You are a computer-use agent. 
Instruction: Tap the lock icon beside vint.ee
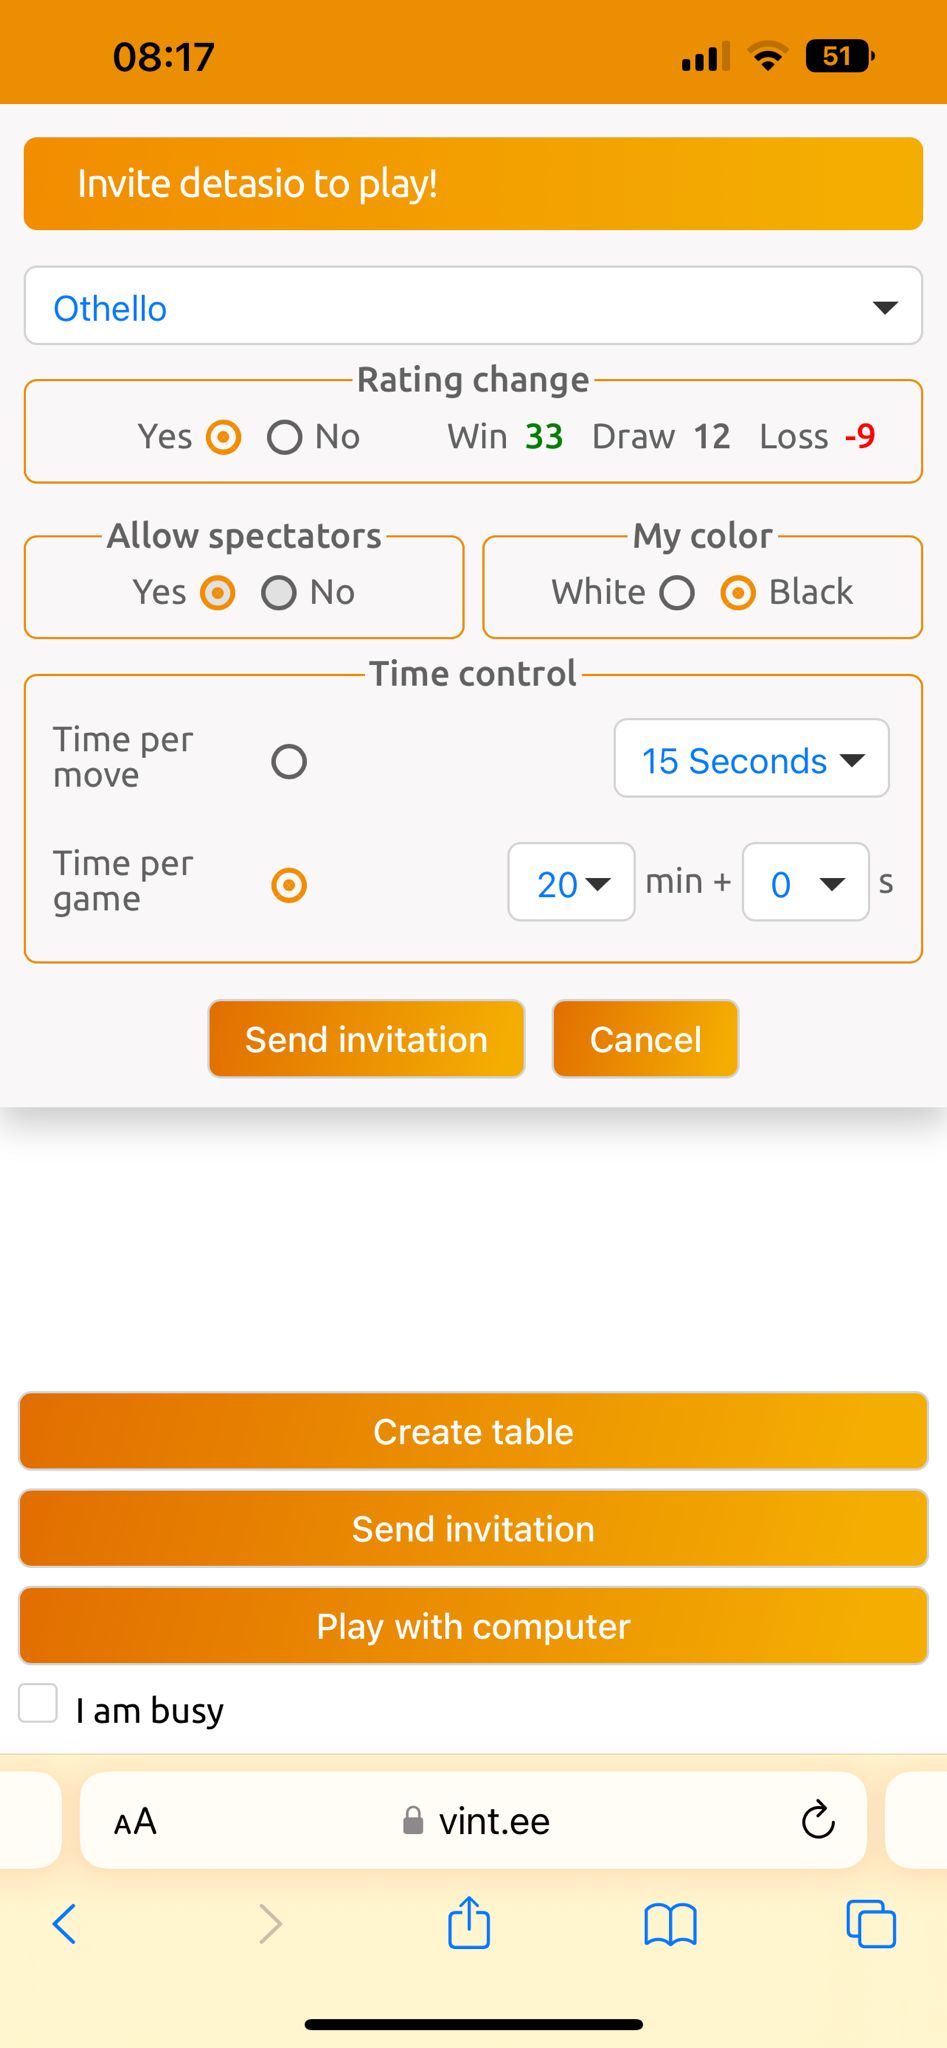pos(412,1821)
